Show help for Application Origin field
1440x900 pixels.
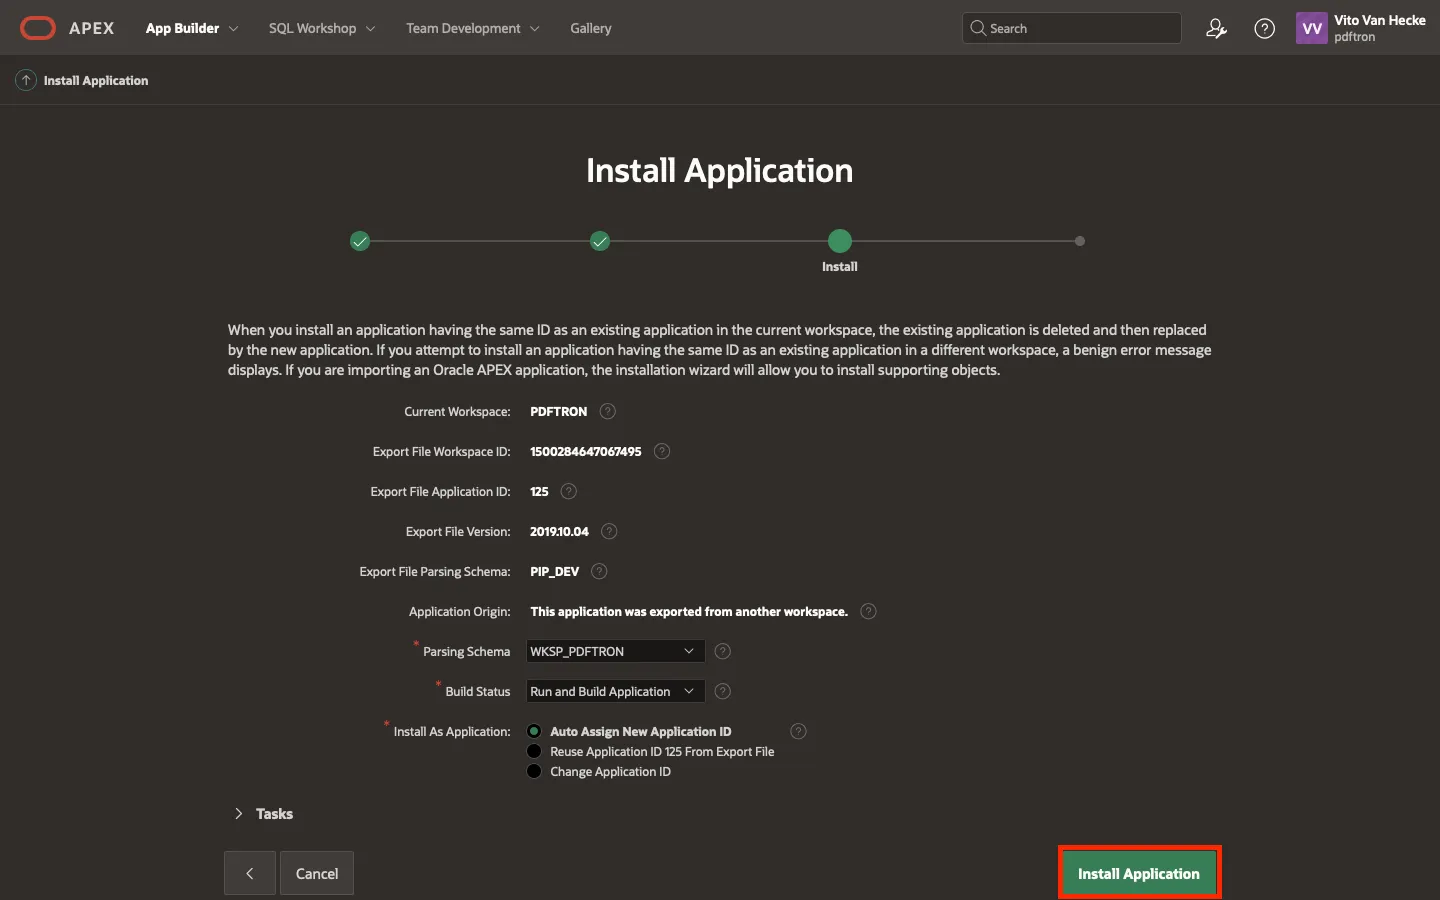pyautogui.click(x=868, y=611)
